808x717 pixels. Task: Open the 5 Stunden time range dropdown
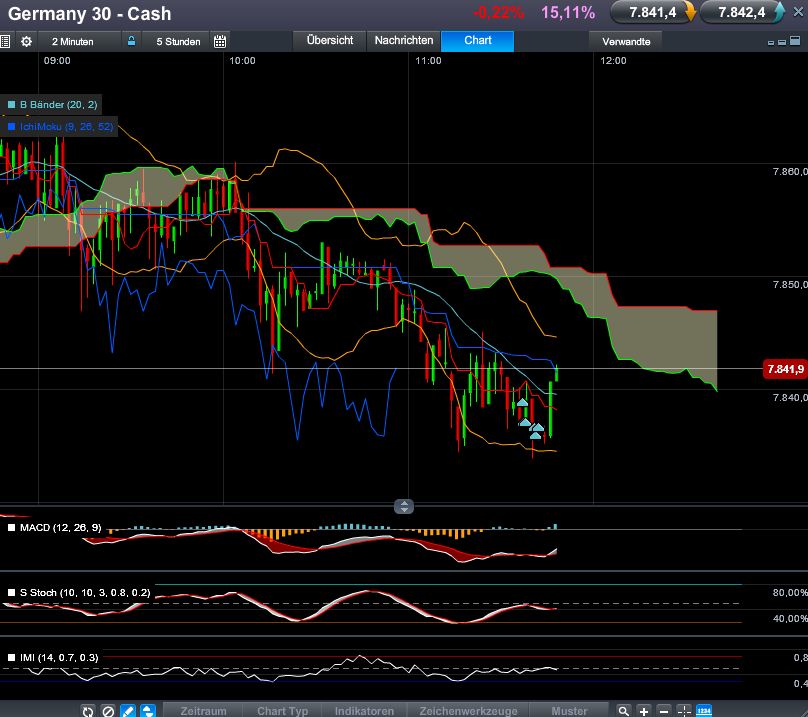178,41
